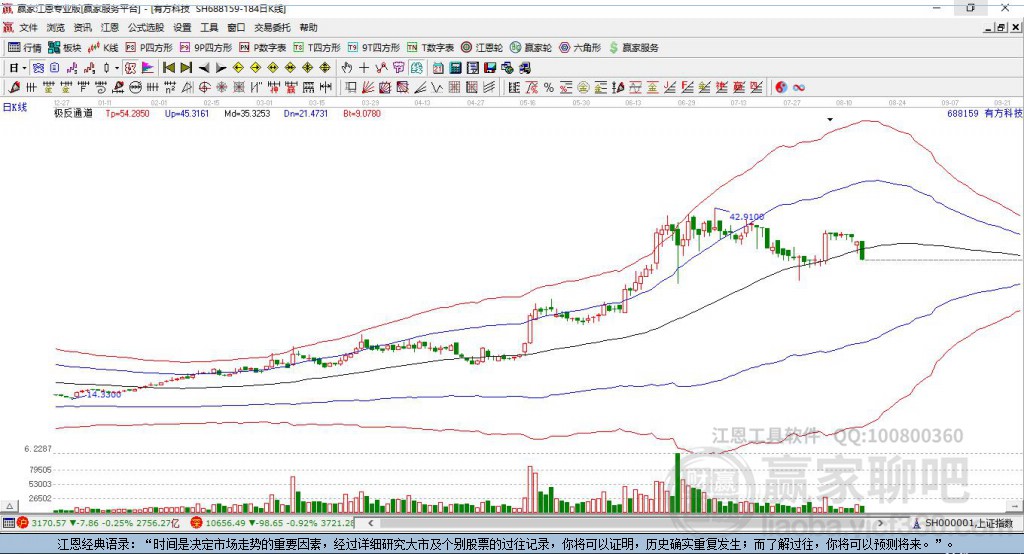Screen dimensions: 1024x554
Task: Click the 688159 有方科技 stock label
Action: [985, 114]
